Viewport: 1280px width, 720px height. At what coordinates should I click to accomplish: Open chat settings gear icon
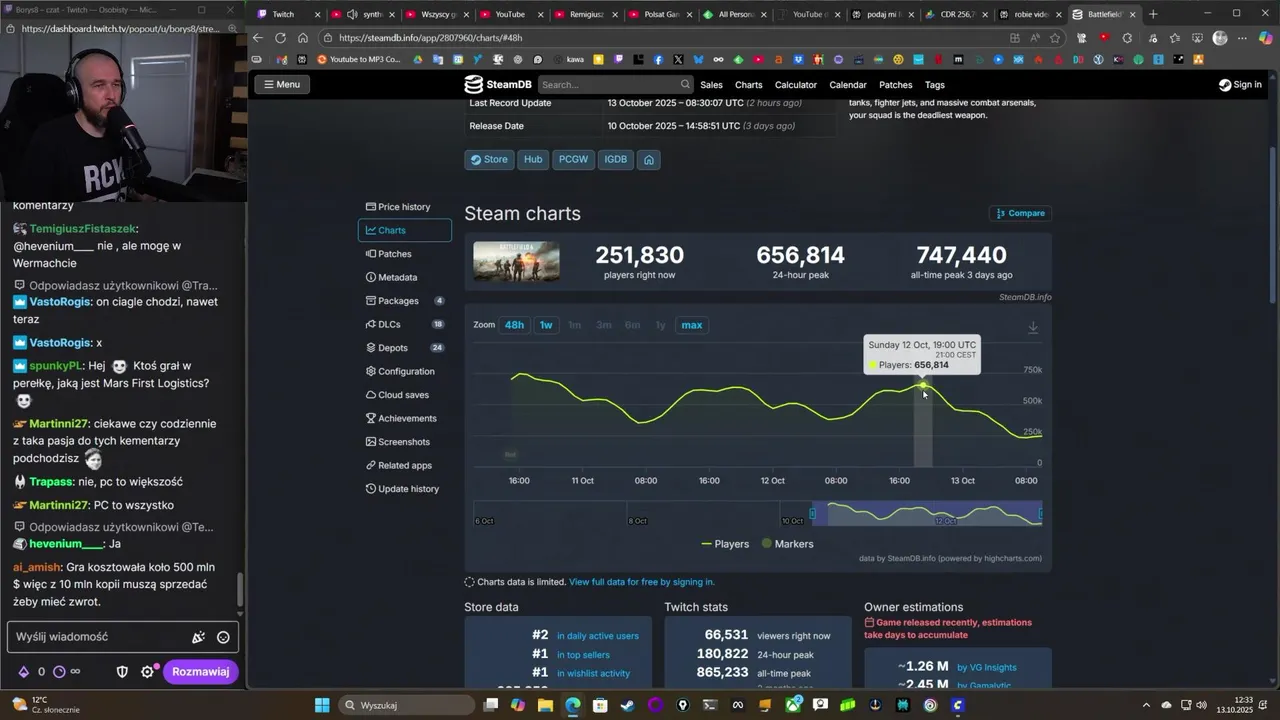[x=148, y=672]
